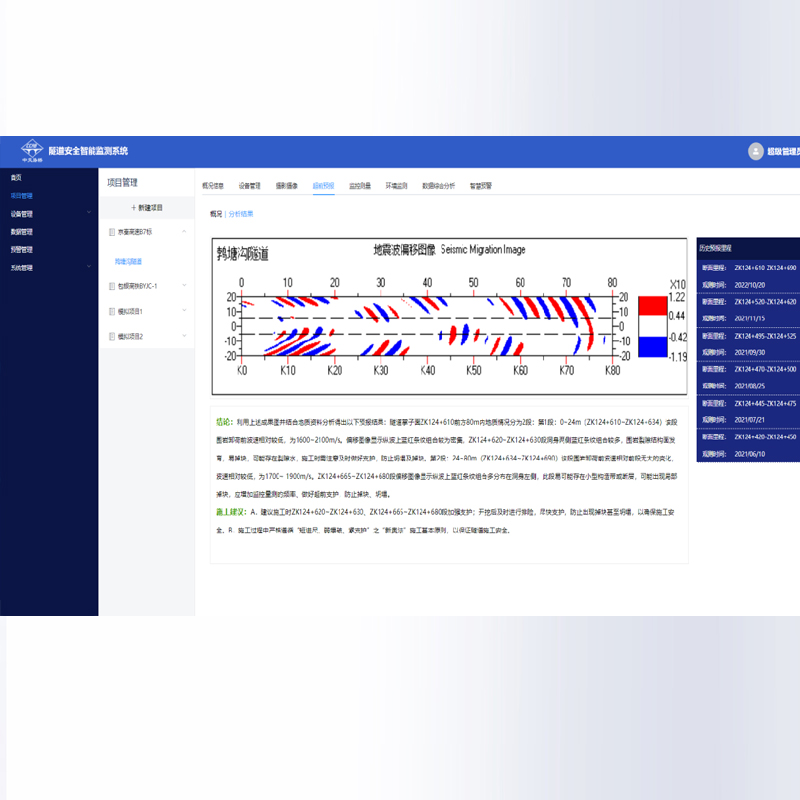This screenshot has width=800, height=800.
Task: Click the document icon beside 包银高铁BYJC-1
Action: (112, 286)
